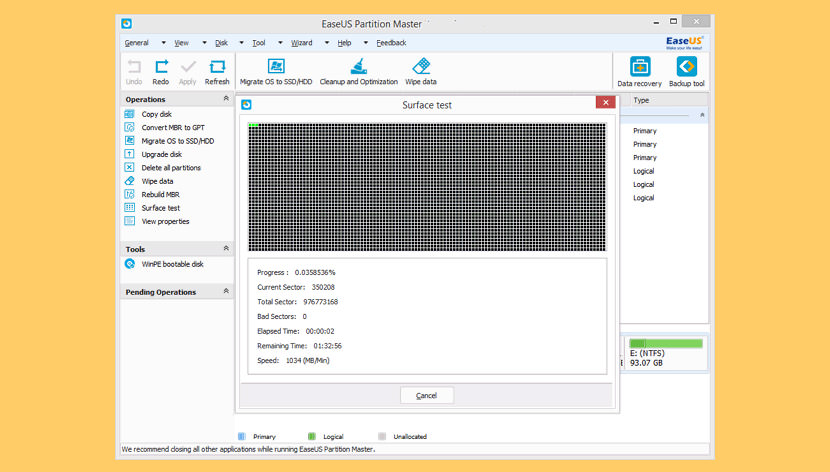830x472 pixels.
Task: Open the Disk menu dropdown arrow
Action: (x=241, y=43)
